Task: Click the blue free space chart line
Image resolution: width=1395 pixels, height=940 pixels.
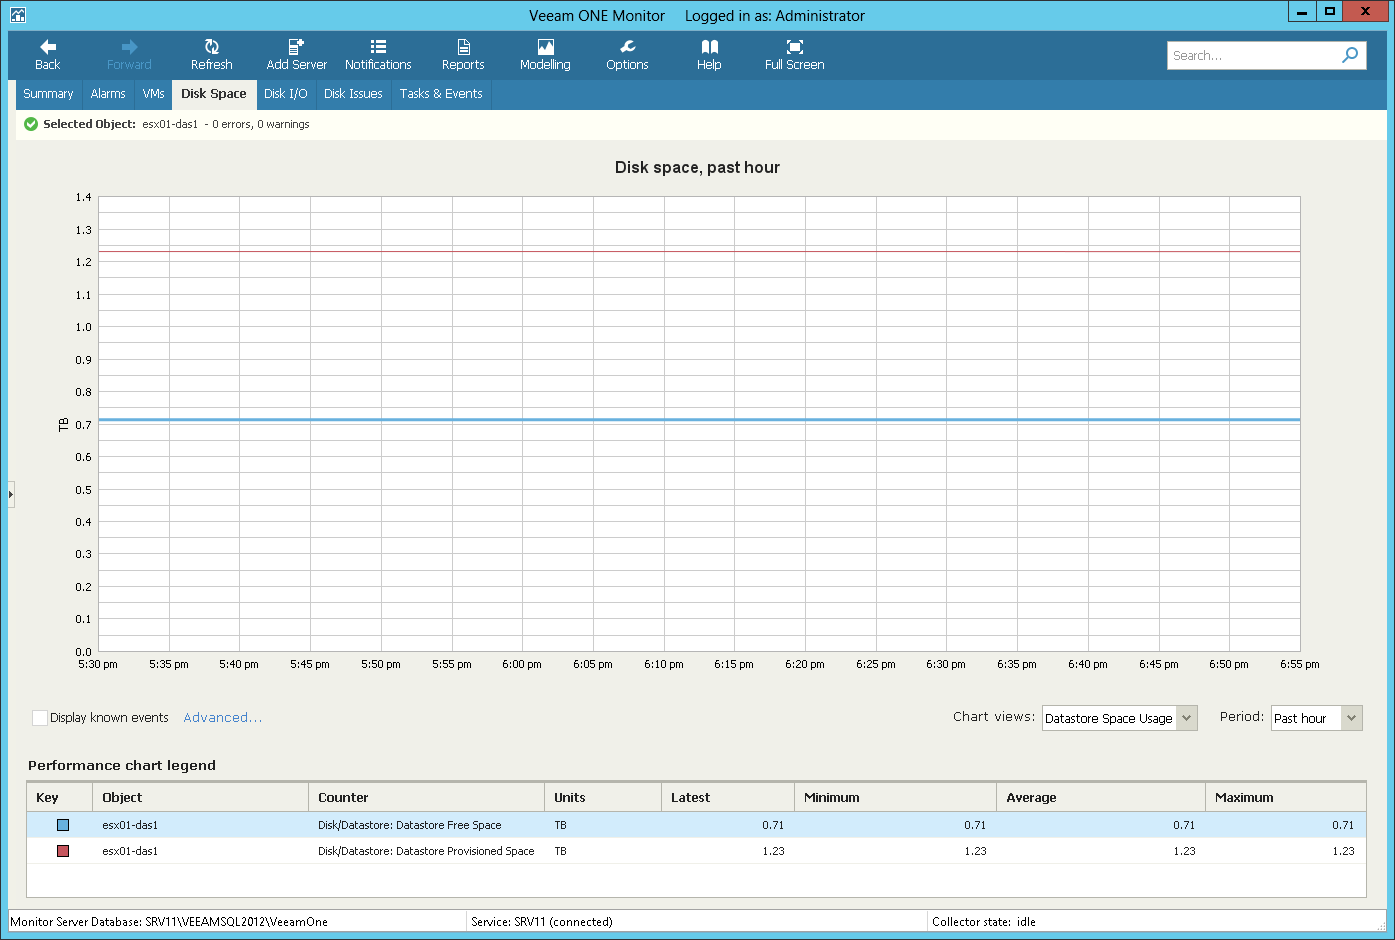Action: point(699,420)
